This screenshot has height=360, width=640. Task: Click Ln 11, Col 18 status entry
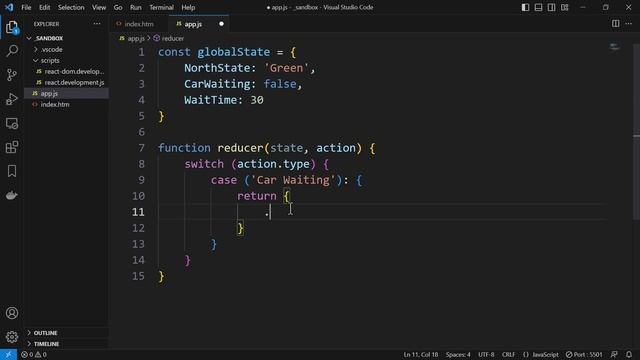[420, 354]
